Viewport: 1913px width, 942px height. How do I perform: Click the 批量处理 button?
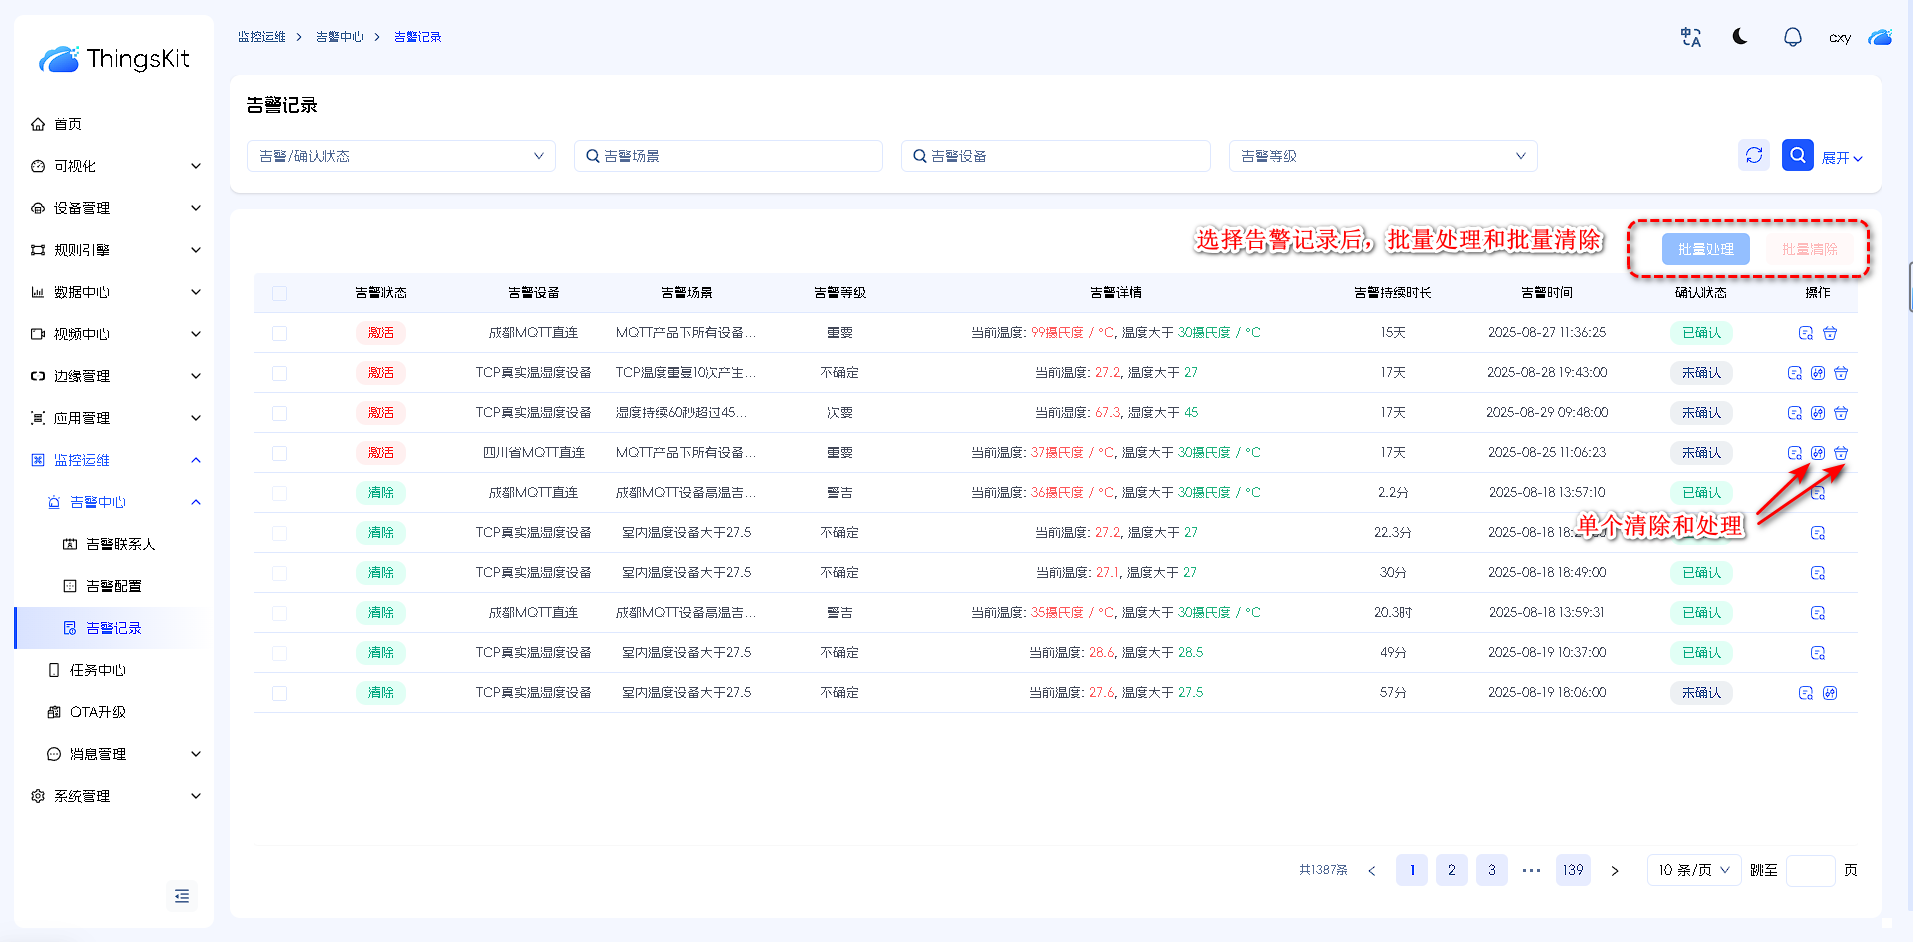tap(1705, 249)
